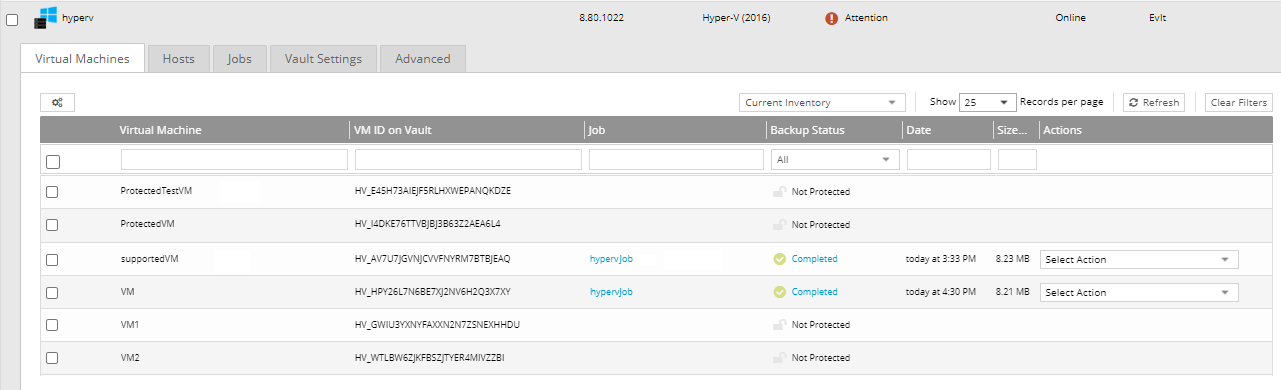This screenshot has height=390, width=1281.
Task: Select the supportedVM row checkbox
Action: pyautogui.click(x=52, y=260)
